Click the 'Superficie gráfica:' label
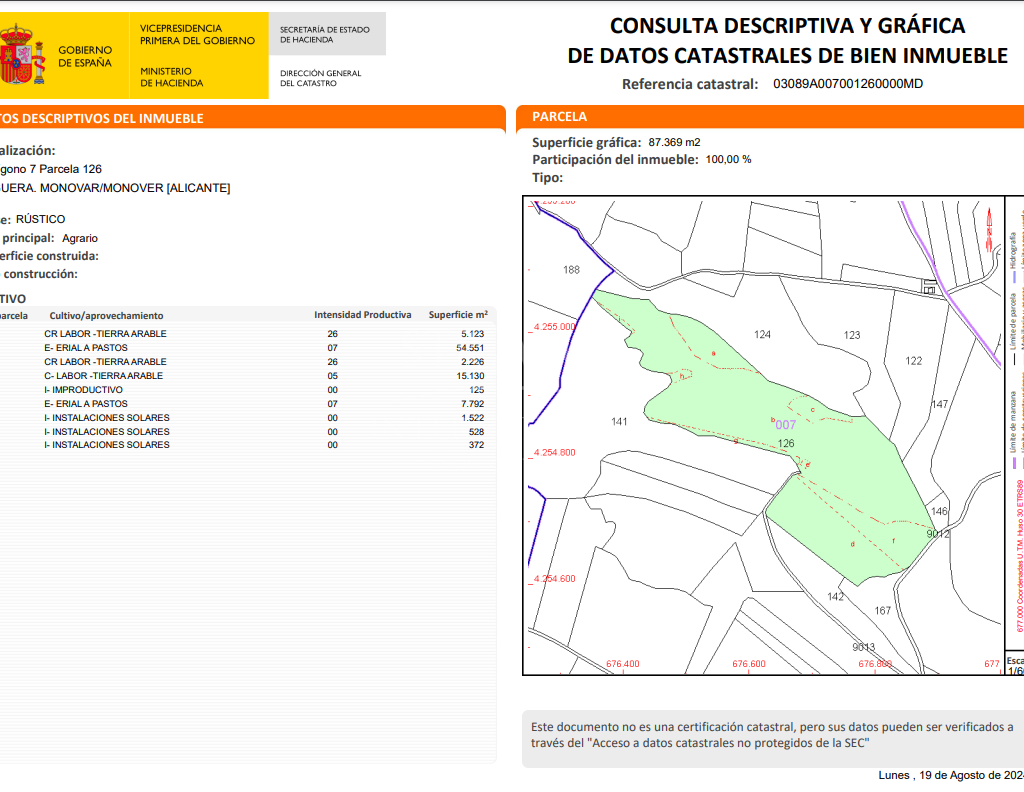This screenshot has height=792, width=1024. tap(586, 142)
